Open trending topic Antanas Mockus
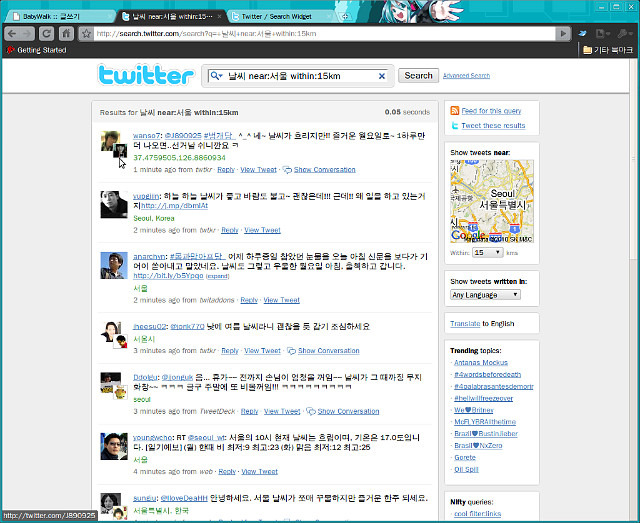This screenshot has width=640, height=523. pos(481,363)
